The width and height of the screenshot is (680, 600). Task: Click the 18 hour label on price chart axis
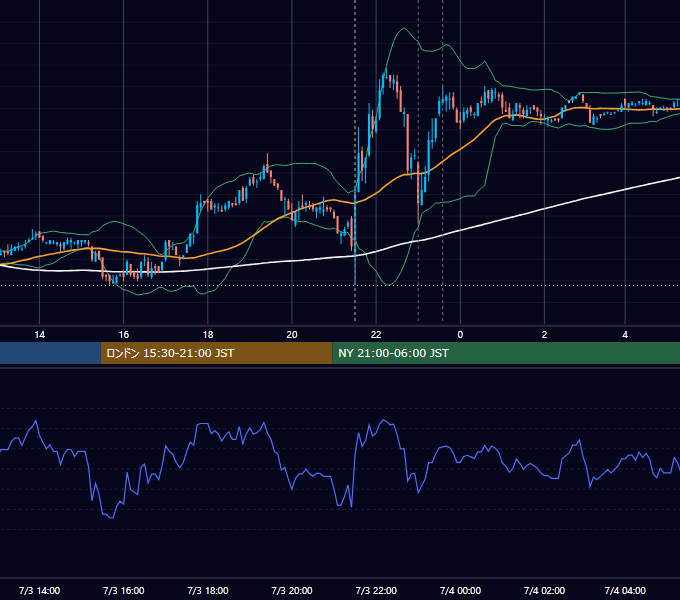coord(208,335)
